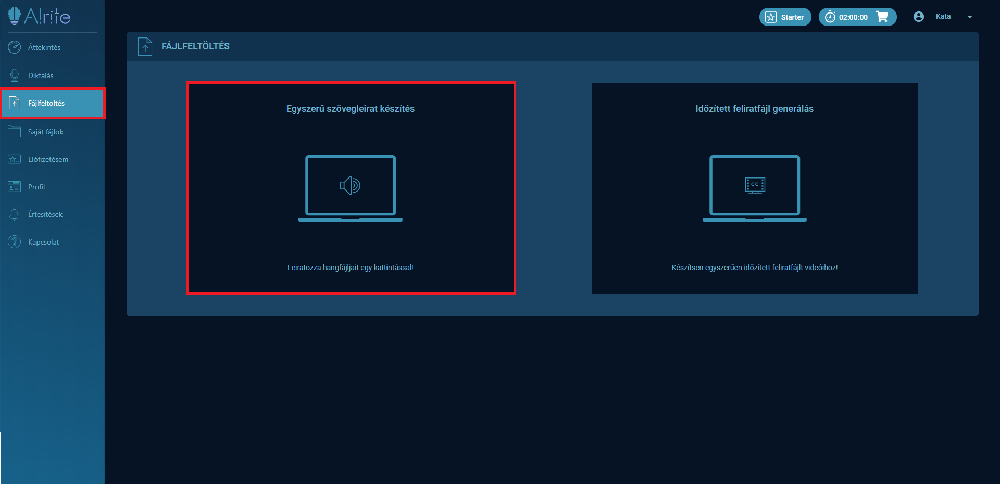Click the Saját fájlok folder icon

point(14,131)
